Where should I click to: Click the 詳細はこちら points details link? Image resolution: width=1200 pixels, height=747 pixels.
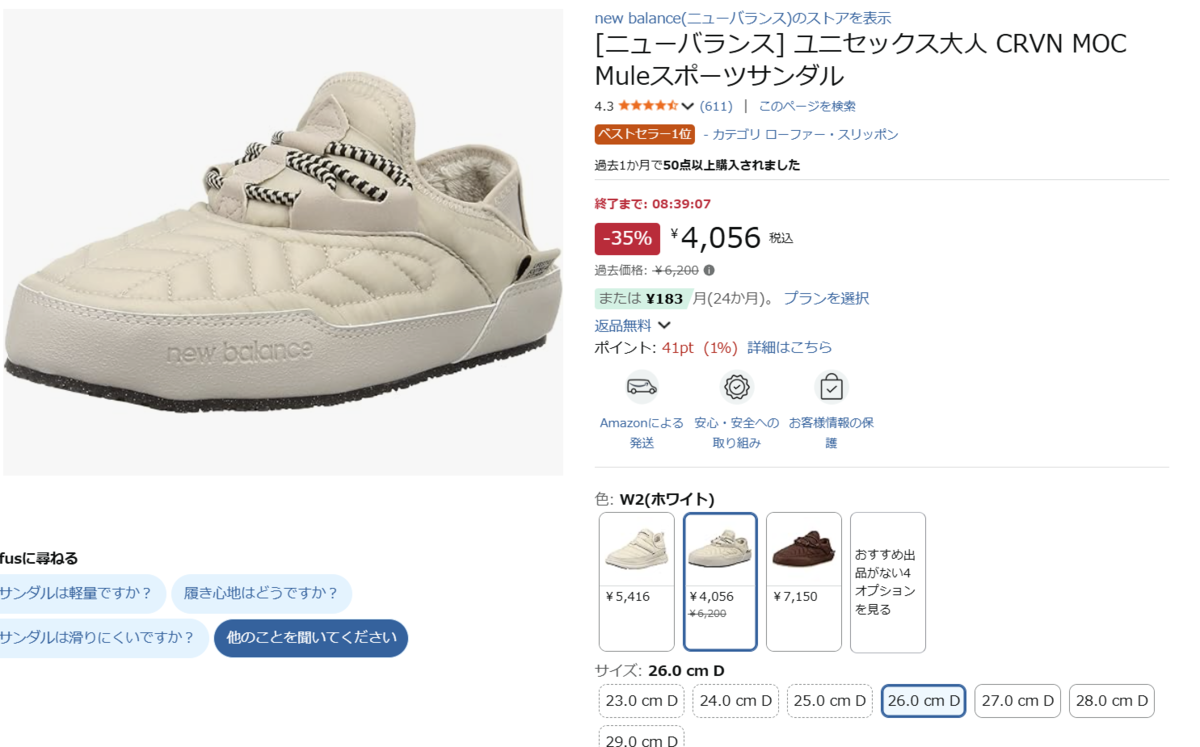(789, 347)
